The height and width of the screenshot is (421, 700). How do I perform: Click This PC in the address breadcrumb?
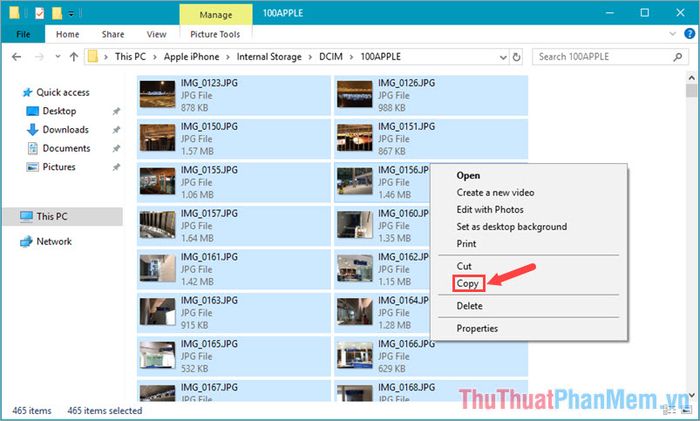[130, 57]
